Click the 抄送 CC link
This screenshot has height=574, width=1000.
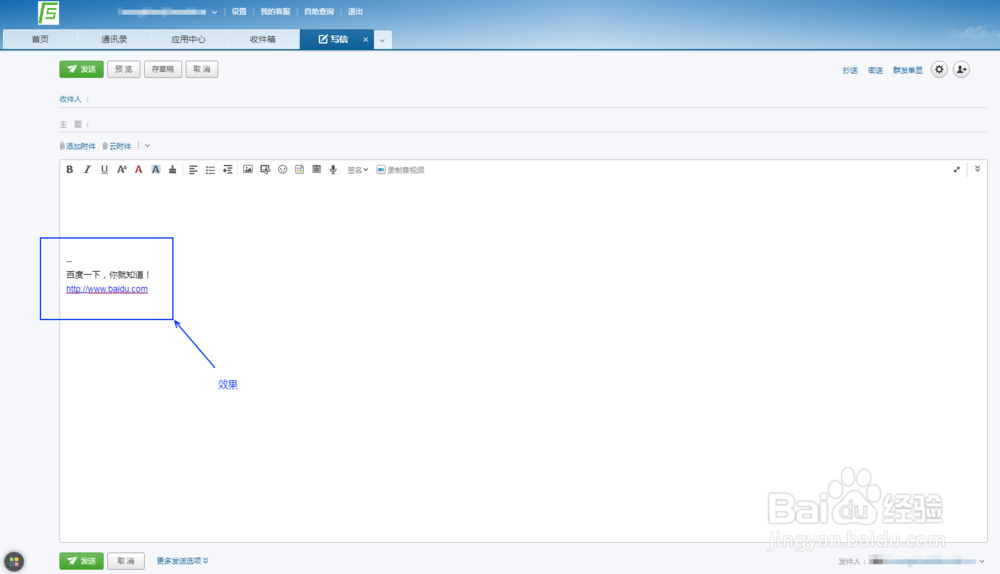click(850, 70)
